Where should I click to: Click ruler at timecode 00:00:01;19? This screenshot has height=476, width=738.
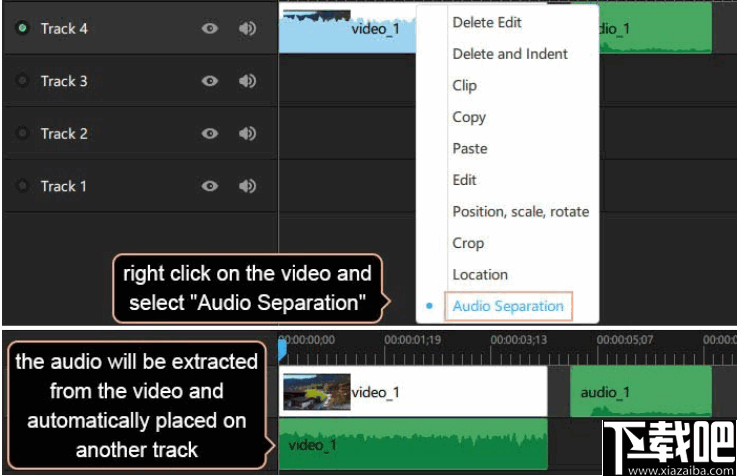point(412,340)
